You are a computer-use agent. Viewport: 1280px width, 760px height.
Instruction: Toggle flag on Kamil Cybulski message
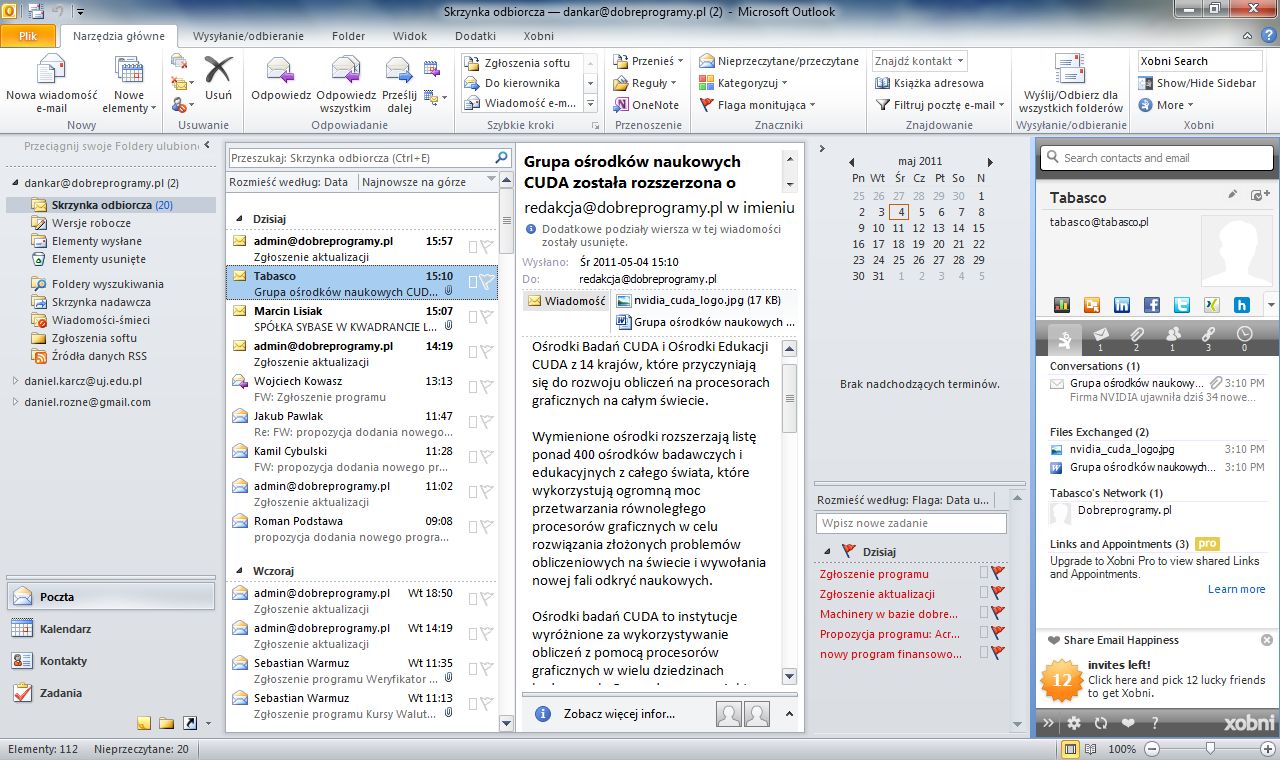coord(487,458)
